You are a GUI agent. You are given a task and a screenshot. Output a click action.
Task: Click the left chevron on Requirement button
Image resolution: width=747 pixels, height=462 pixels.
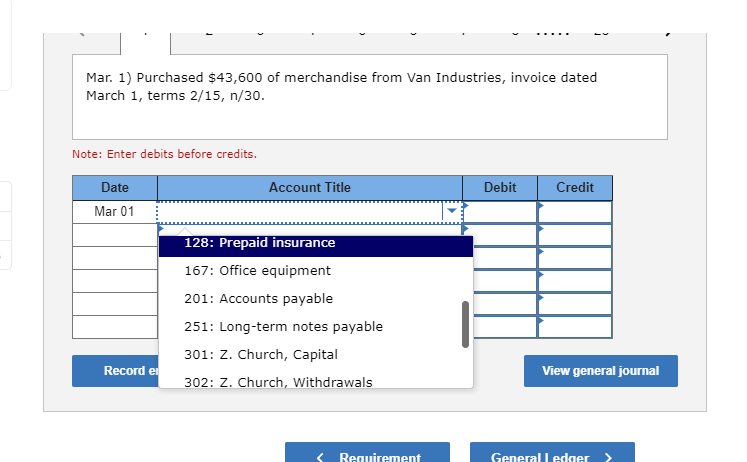(320, 457)
